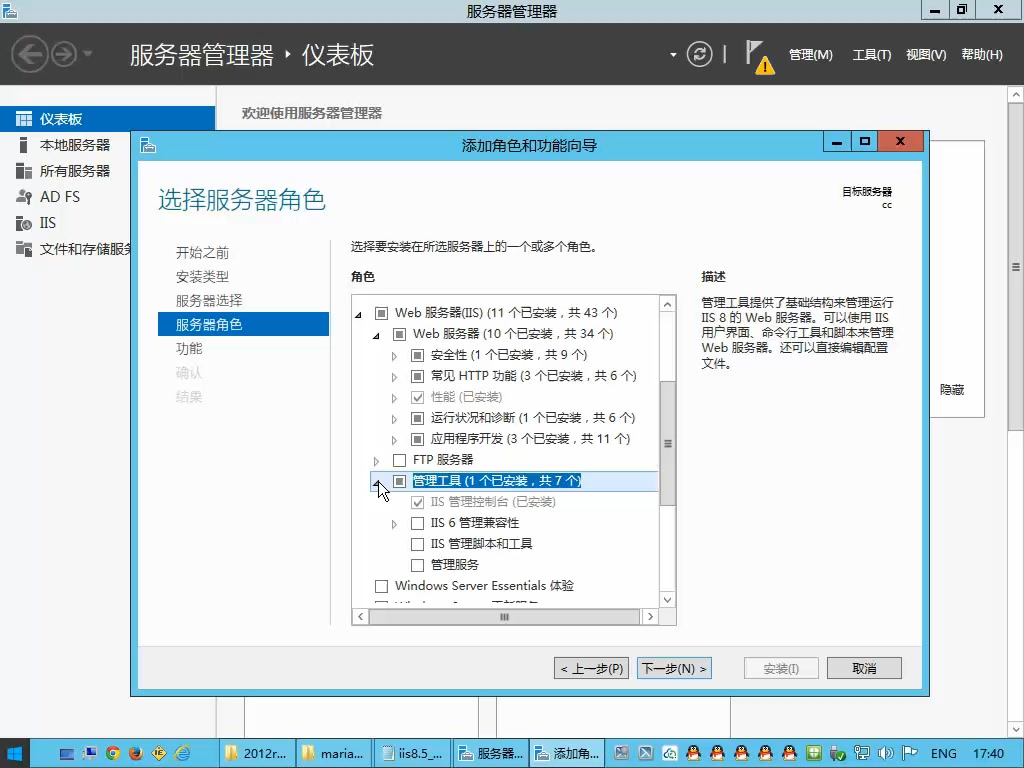Screen dimensions: 1024x768
Task: Open the 2012r... folder taskbar item
Action: [257, 754]
